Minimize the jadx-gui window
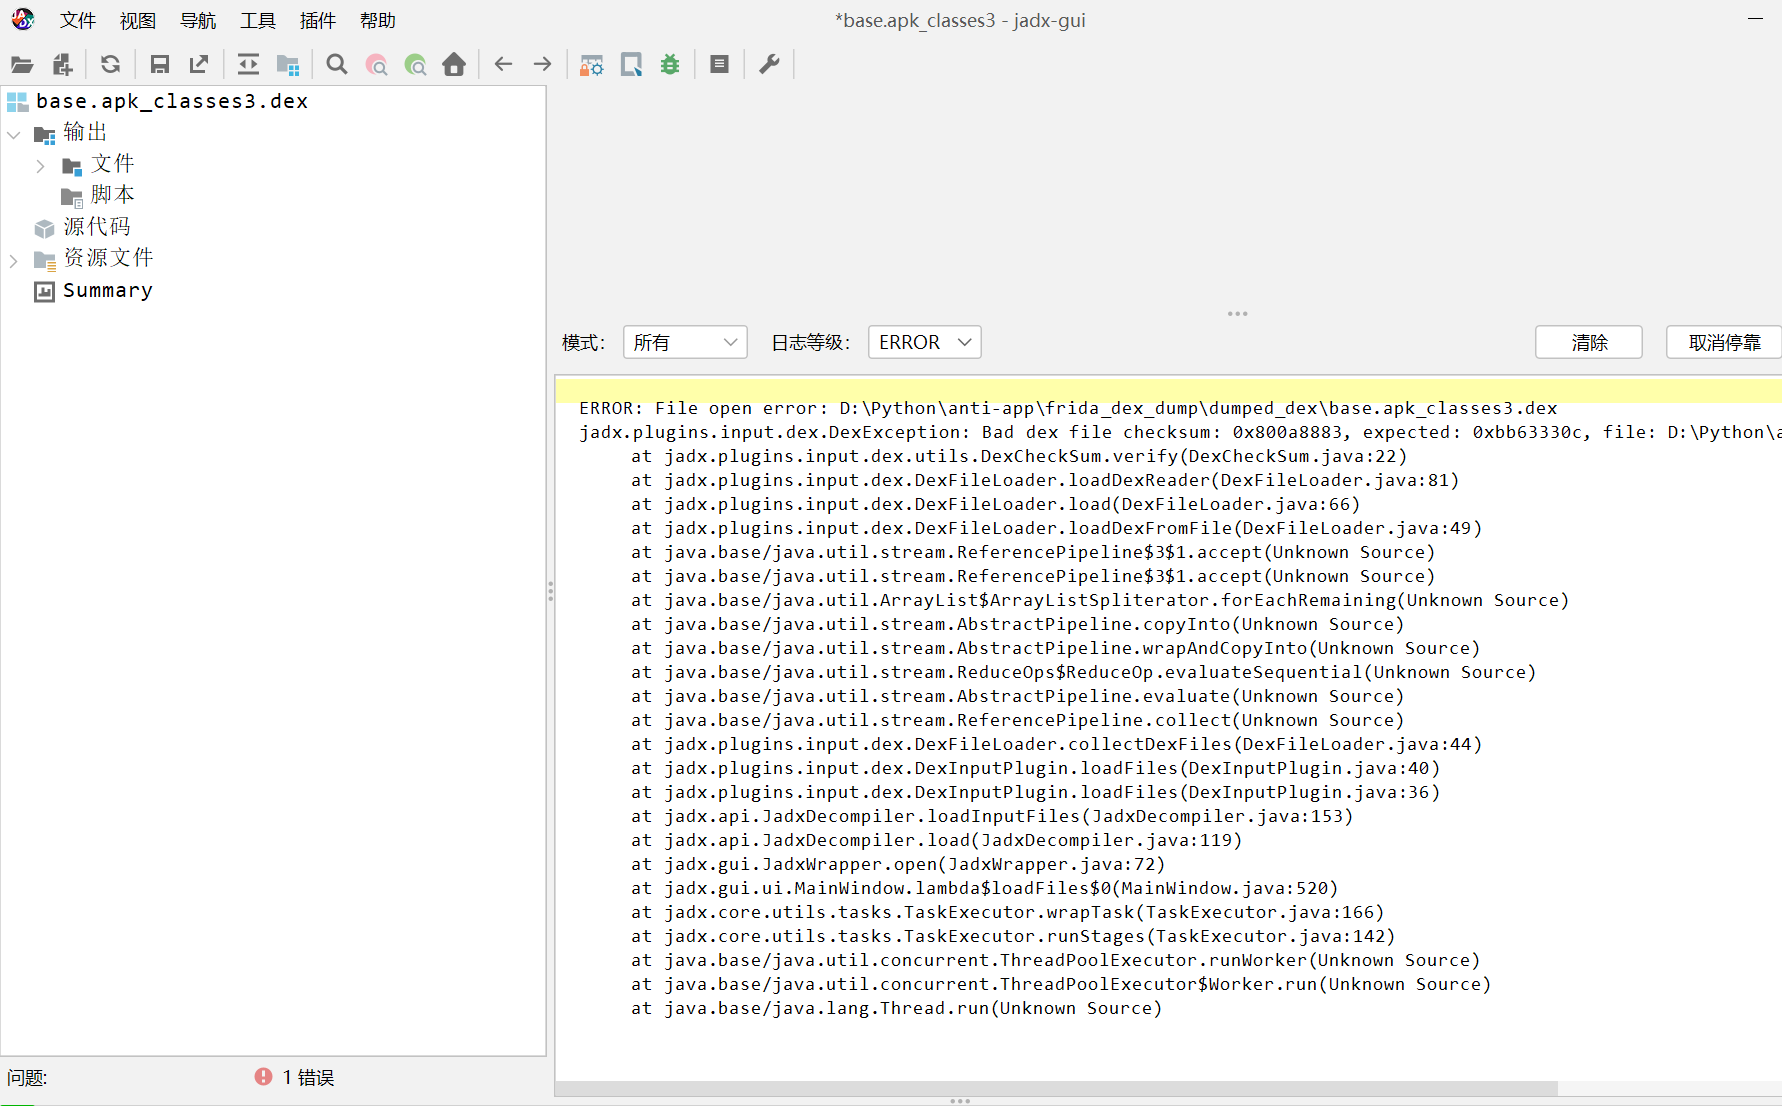1782x1106 pixels. coord(1755,19)
